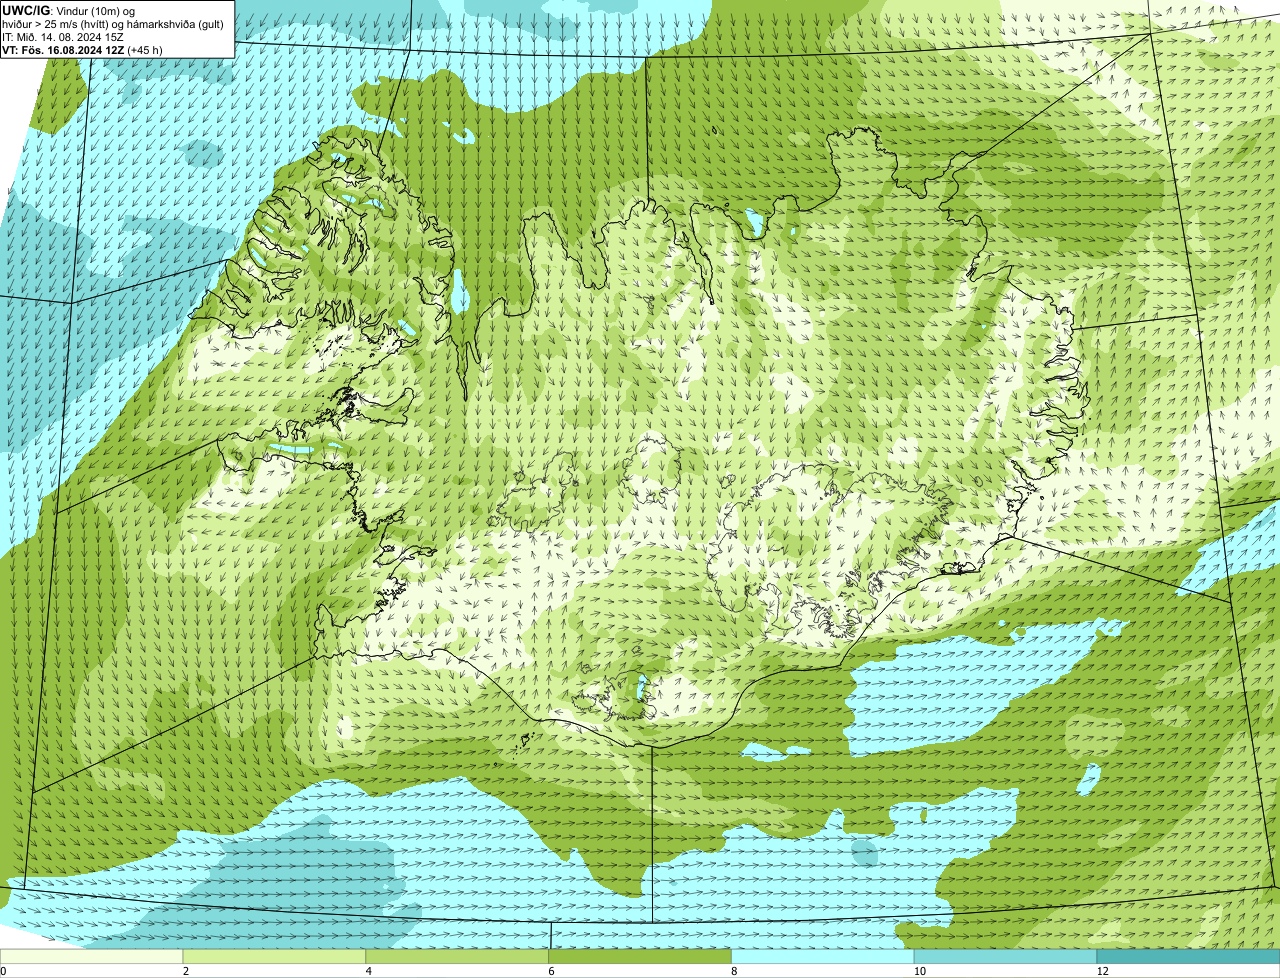The image size is (1280, 978).
Task: Click legend scale label "12"
Action: [1102, 971]
